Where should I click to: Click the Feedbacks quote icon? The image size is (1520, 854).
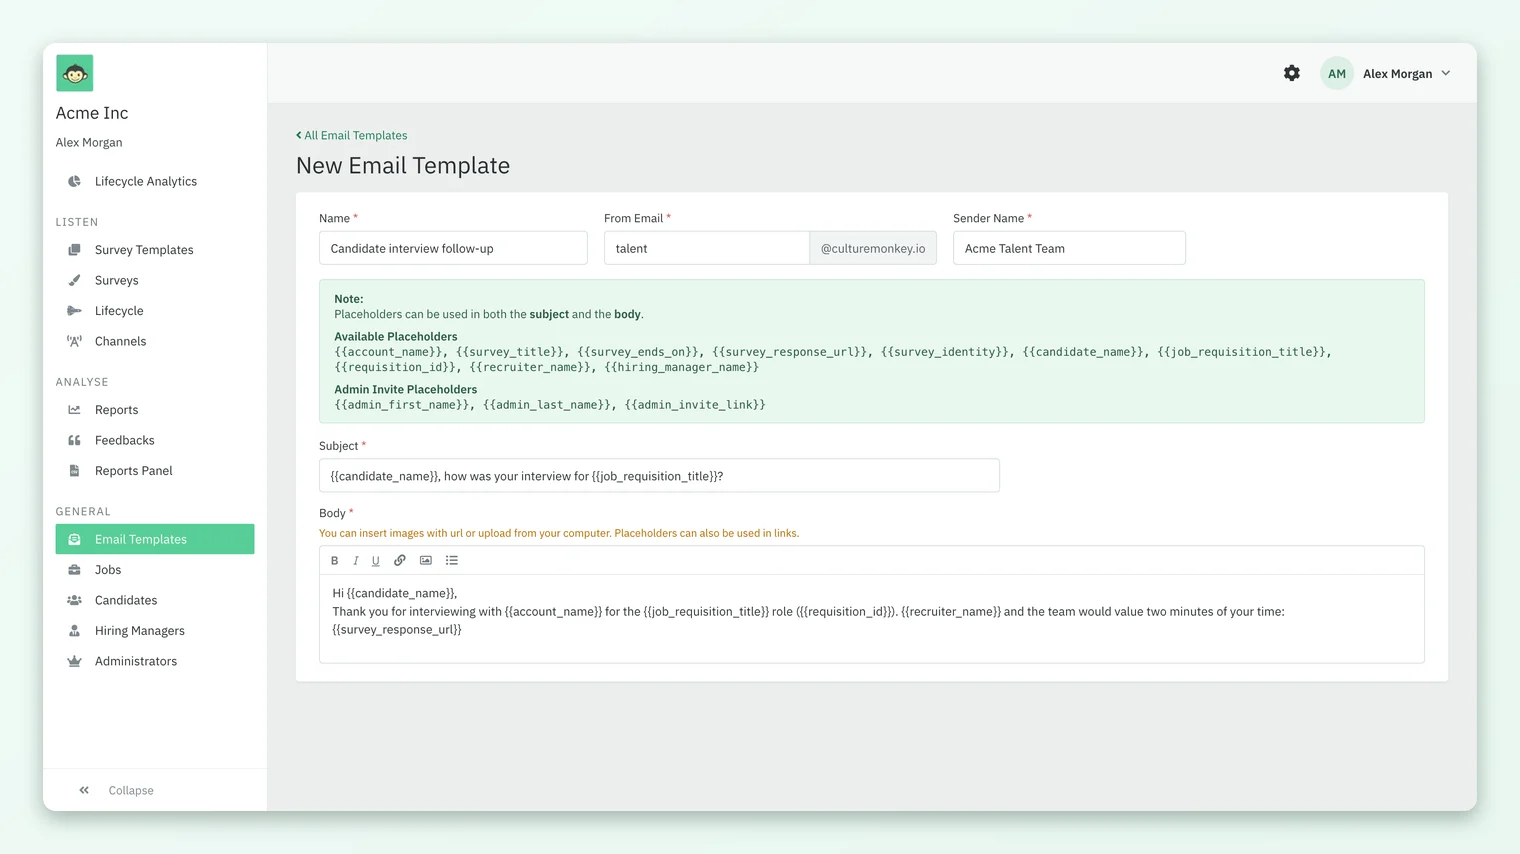[x=74, y=440]
